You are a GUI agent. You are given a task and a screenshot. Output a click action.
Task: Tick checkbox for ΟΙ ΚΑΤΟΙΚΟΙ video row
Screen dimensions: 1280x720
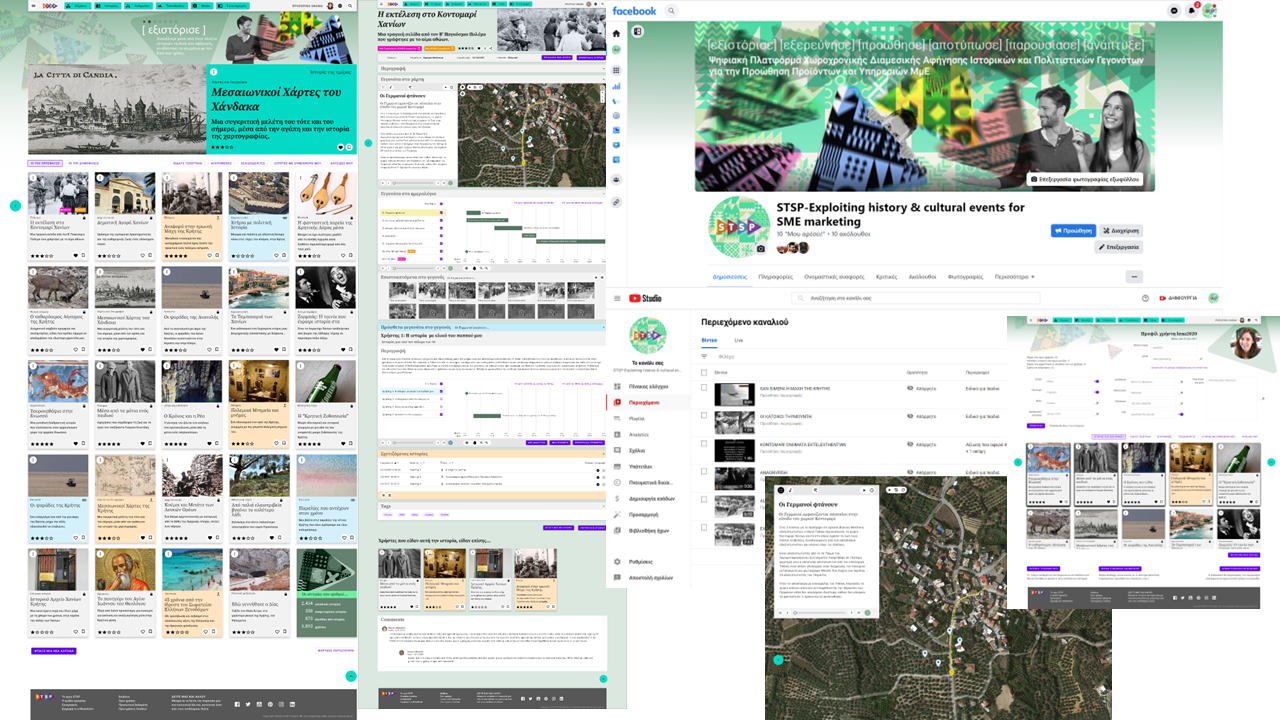pos(705,416)
